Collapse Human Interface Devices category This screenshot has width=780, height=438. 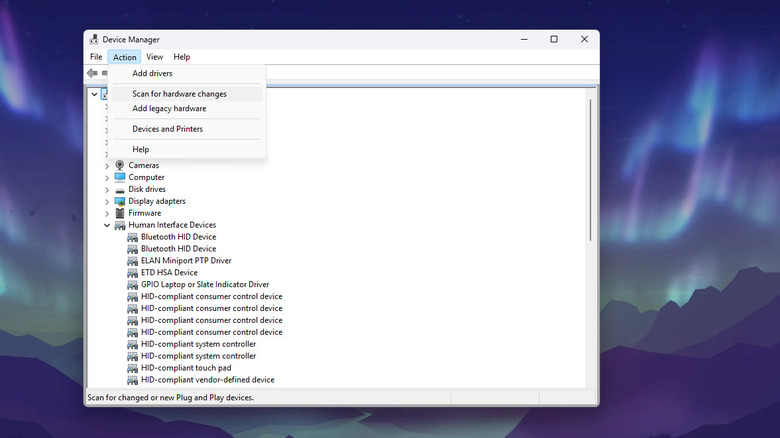(107, 225)
